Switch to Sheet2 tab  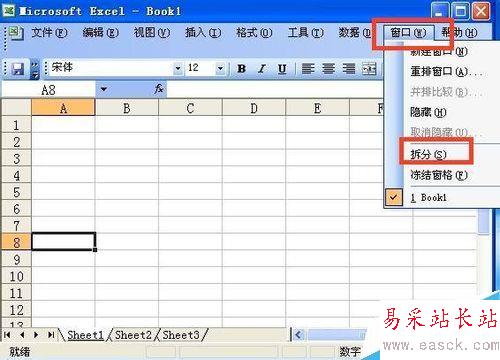[x=133, y=335]
